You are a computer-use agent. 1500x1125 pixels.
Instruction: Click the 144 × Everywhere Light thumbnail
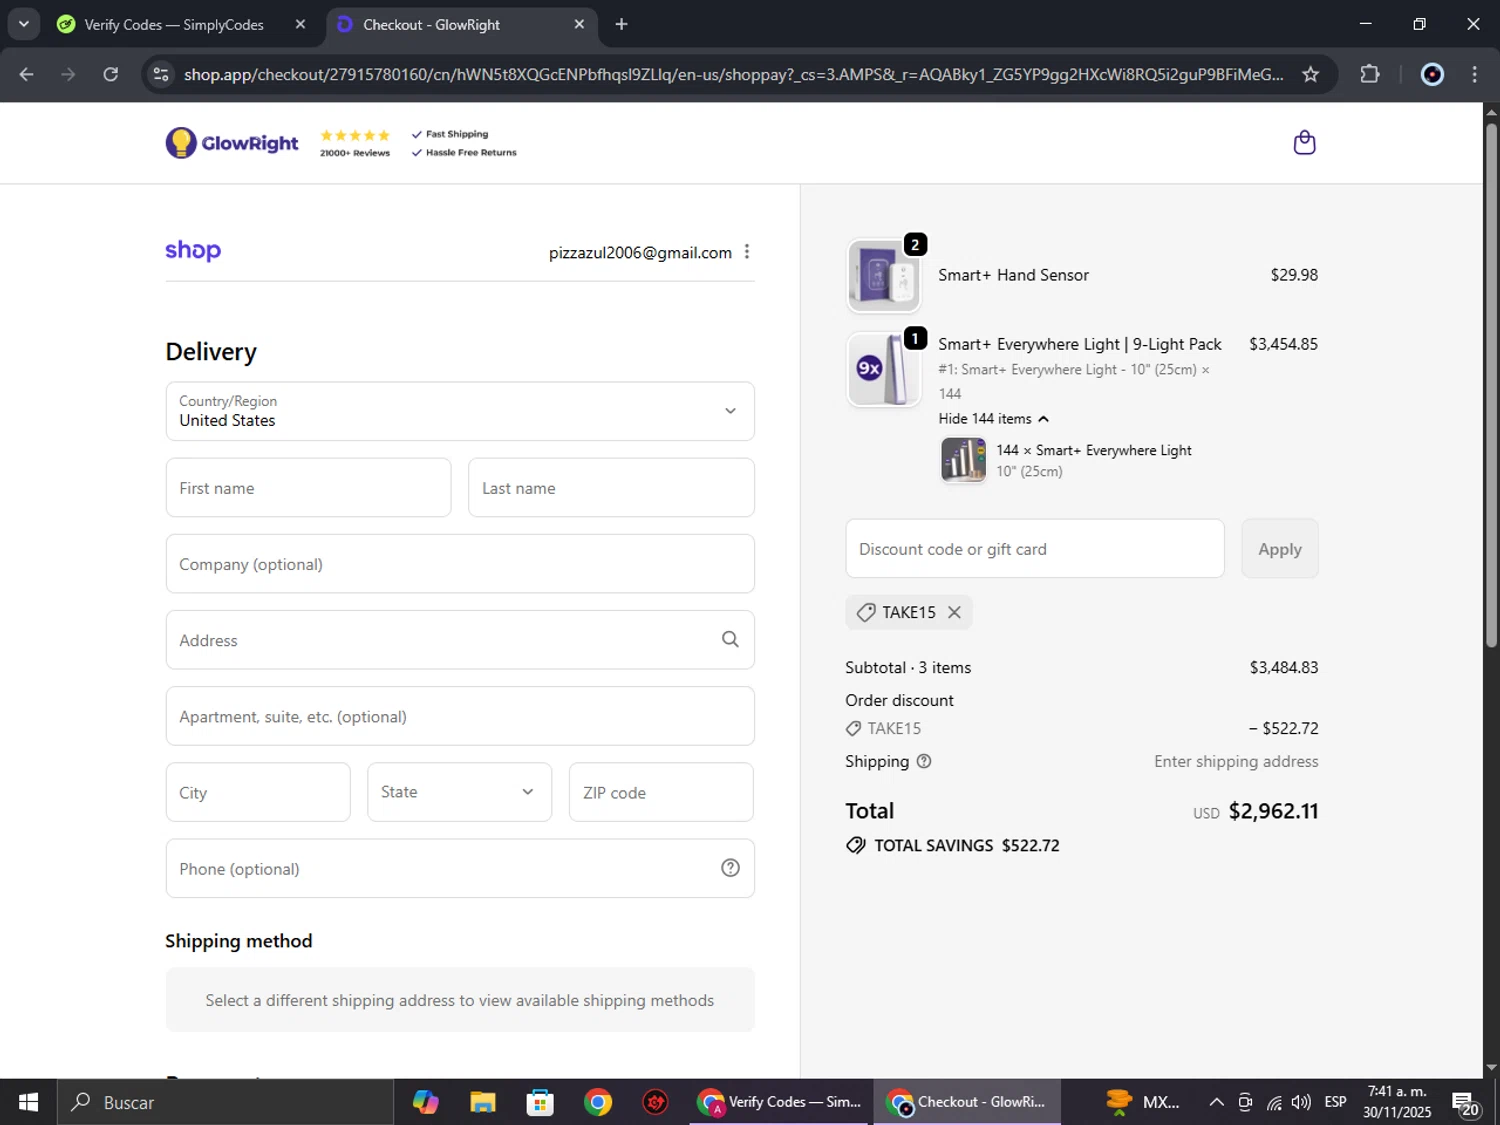963,460
